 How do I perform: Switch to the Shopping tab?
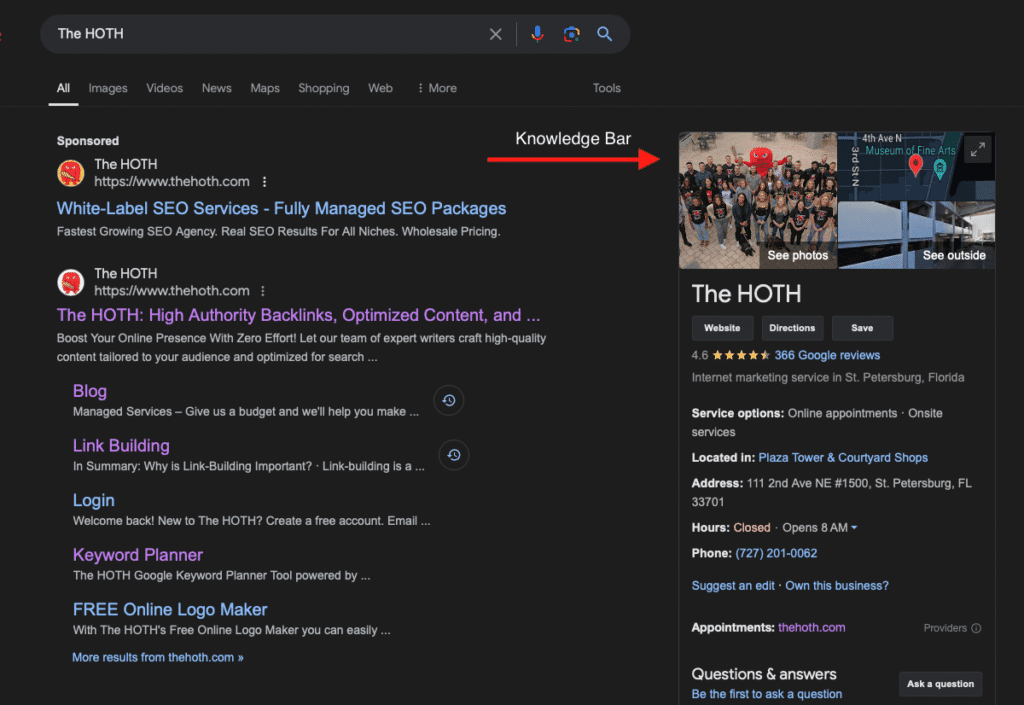click(x=323, y=88)
